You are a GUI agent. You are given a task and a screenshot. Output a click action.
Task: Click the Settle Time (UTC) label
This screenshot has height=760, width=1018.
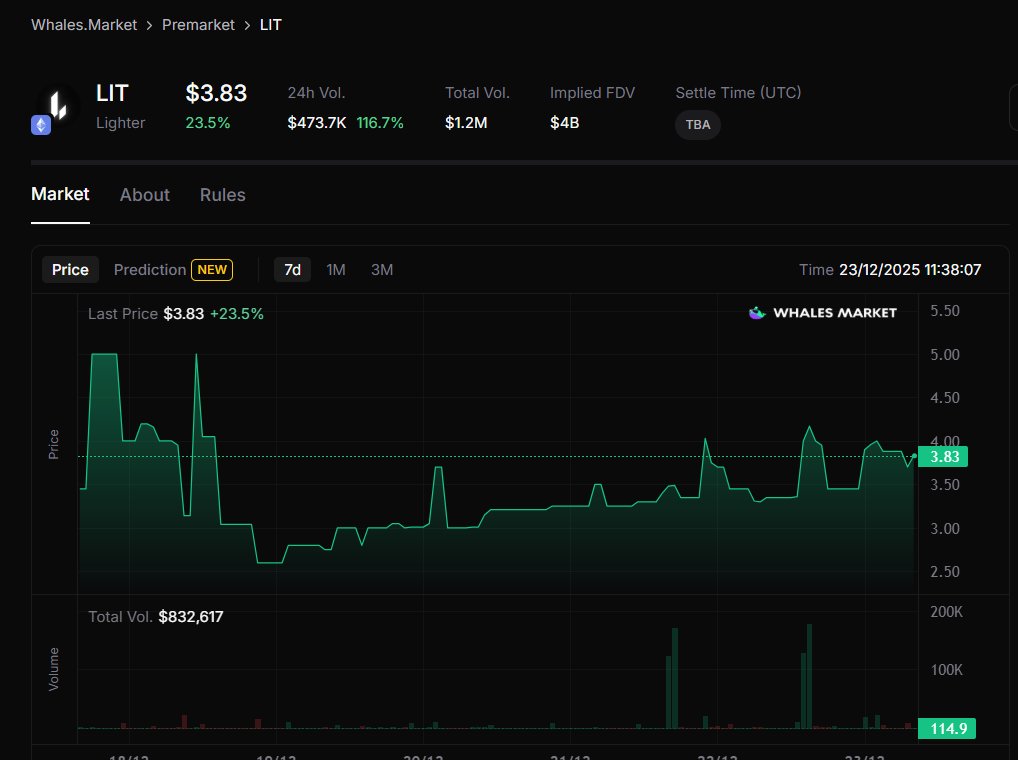coord(738,93)
